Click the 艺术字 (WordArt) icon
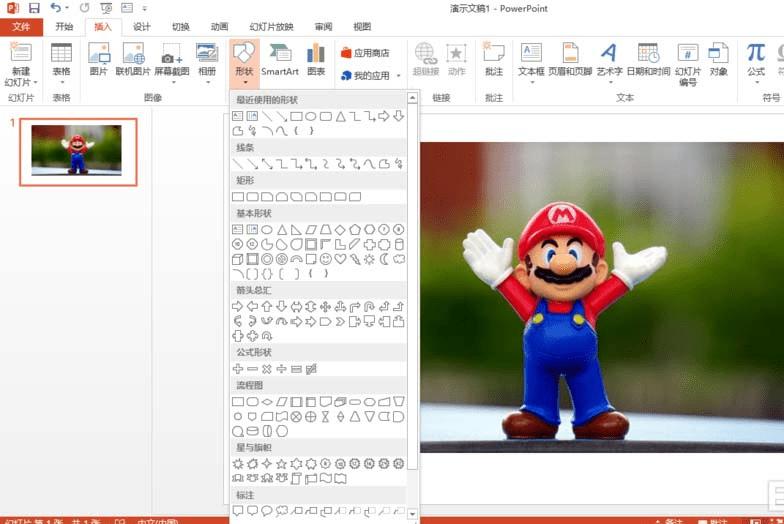The image size is (784, 524). pos(609,60)
